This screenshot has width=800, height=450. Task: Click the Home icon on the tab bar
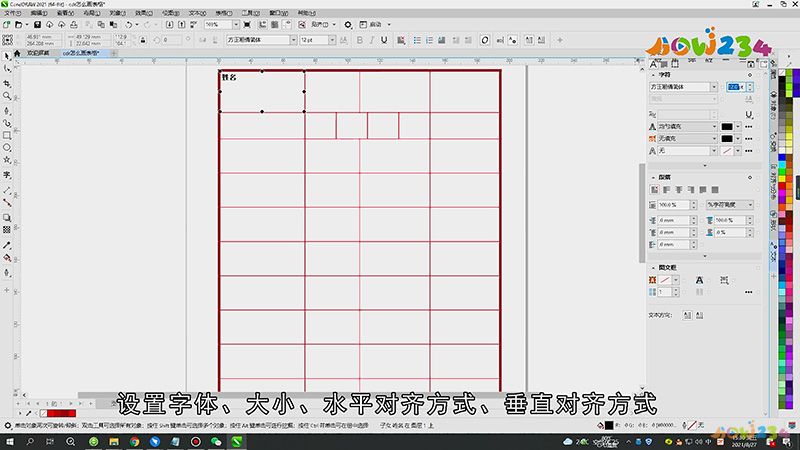[17, 53]
